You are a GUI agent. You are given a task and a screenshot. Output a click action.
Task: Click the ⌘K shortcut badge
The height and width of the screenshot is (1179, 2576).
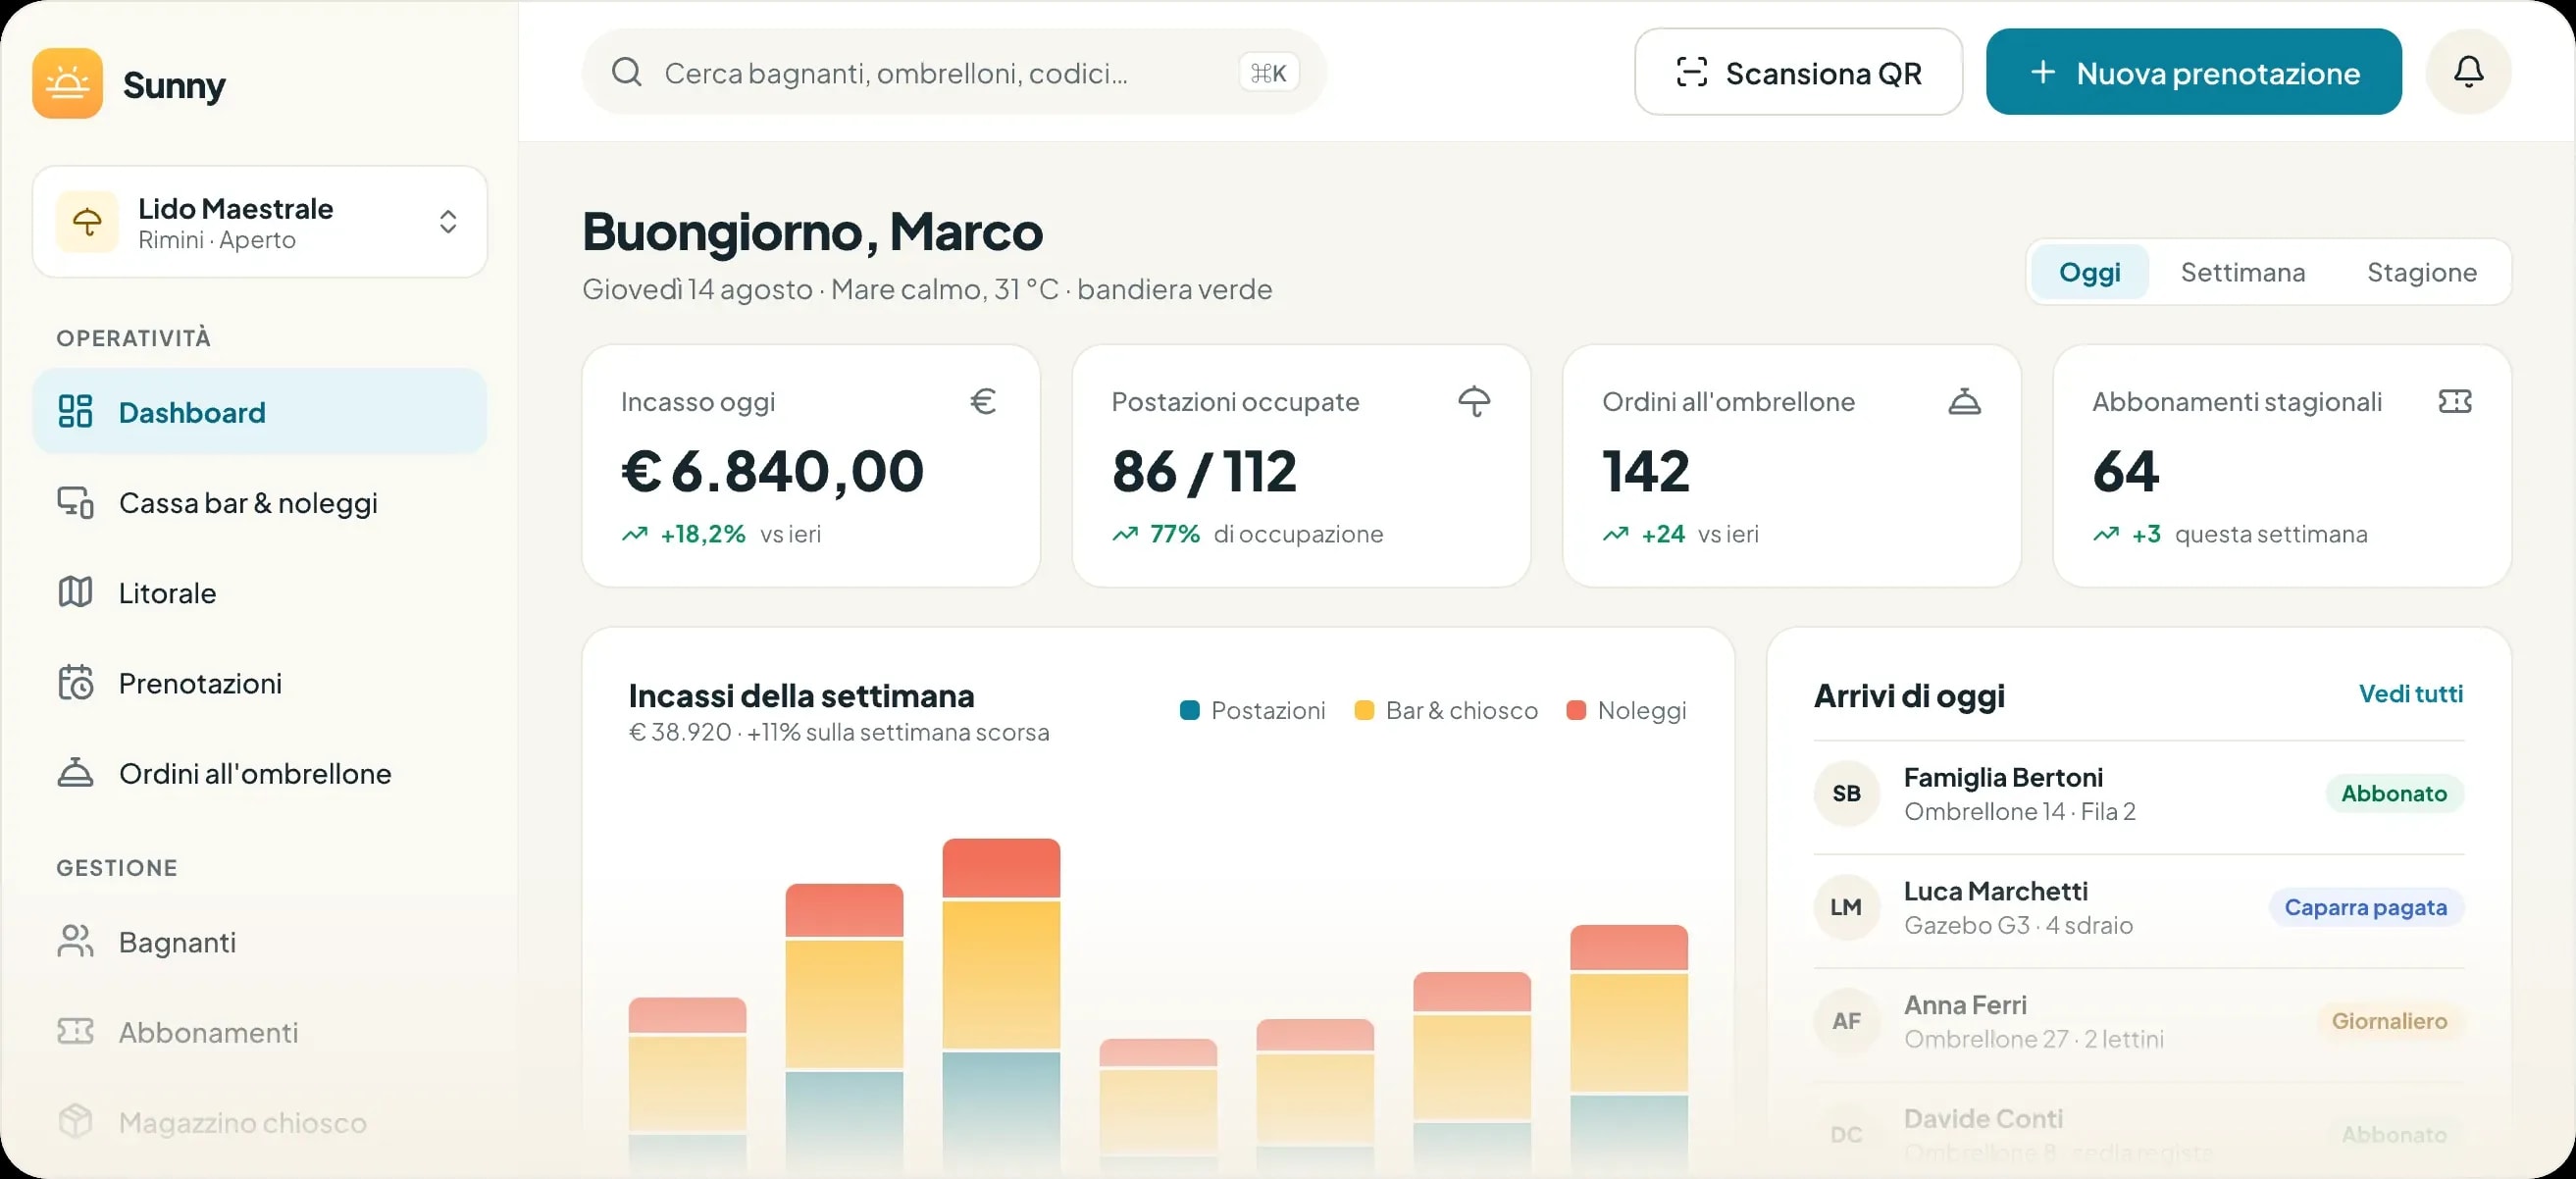1268,72
